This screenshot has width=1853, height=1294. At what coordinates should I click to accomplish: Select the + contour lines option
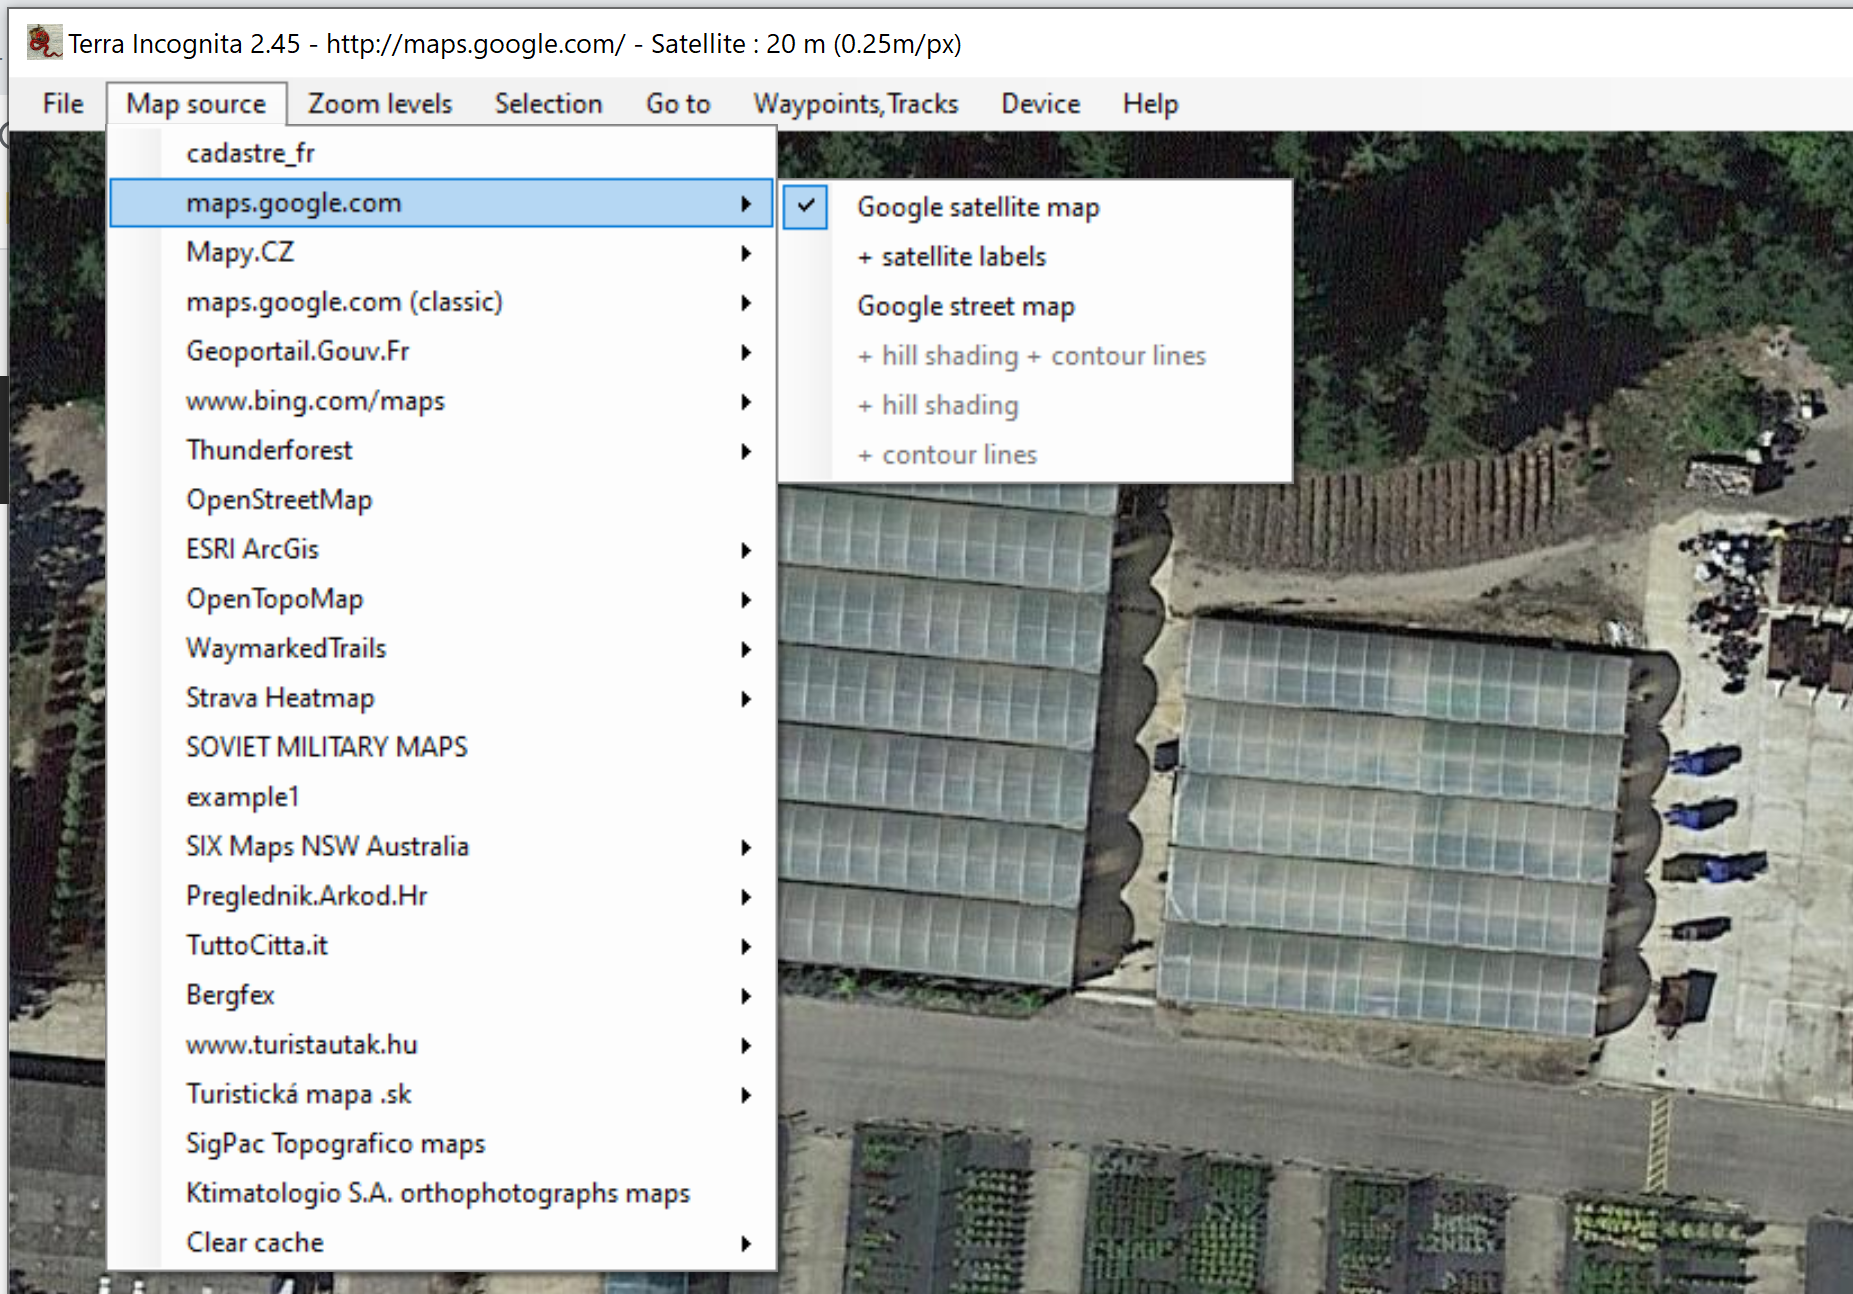[1036, 455]
